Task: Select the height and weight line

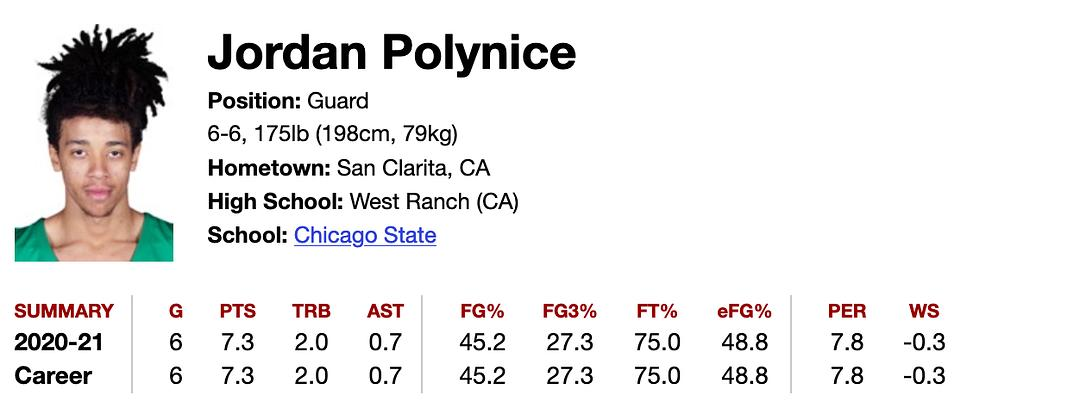Action: tap(332, 134)
